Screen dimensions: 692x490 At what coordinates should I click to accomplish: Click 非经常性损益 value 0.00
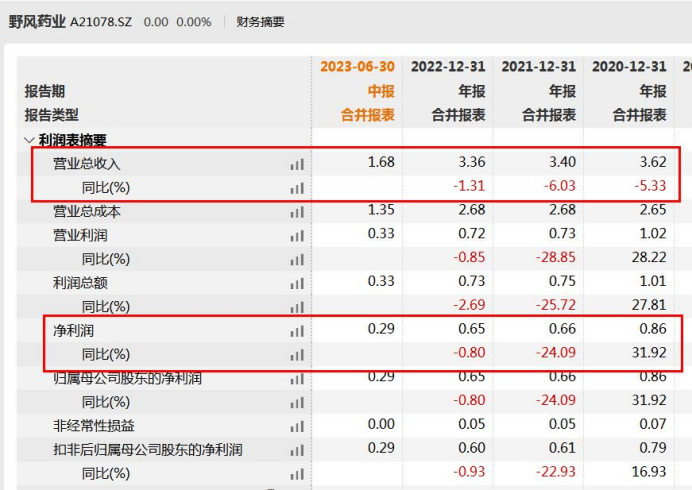pos(381,424)
